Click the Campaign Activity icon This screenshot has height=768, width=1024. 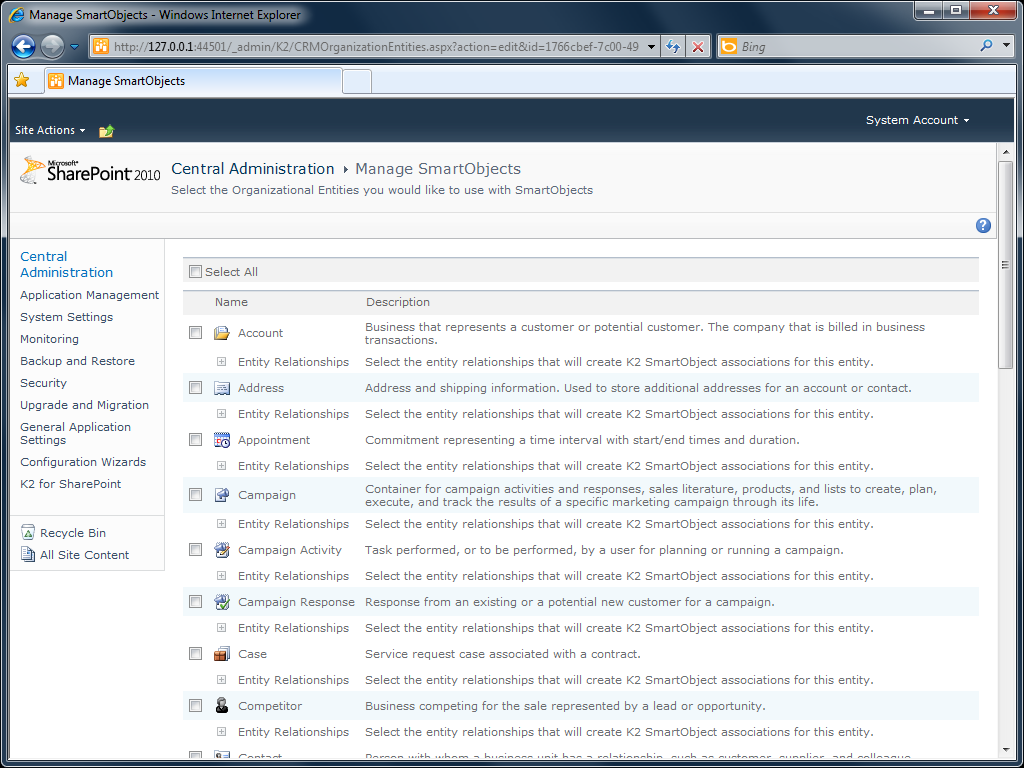pyautogui.click(x=222, y=550)
